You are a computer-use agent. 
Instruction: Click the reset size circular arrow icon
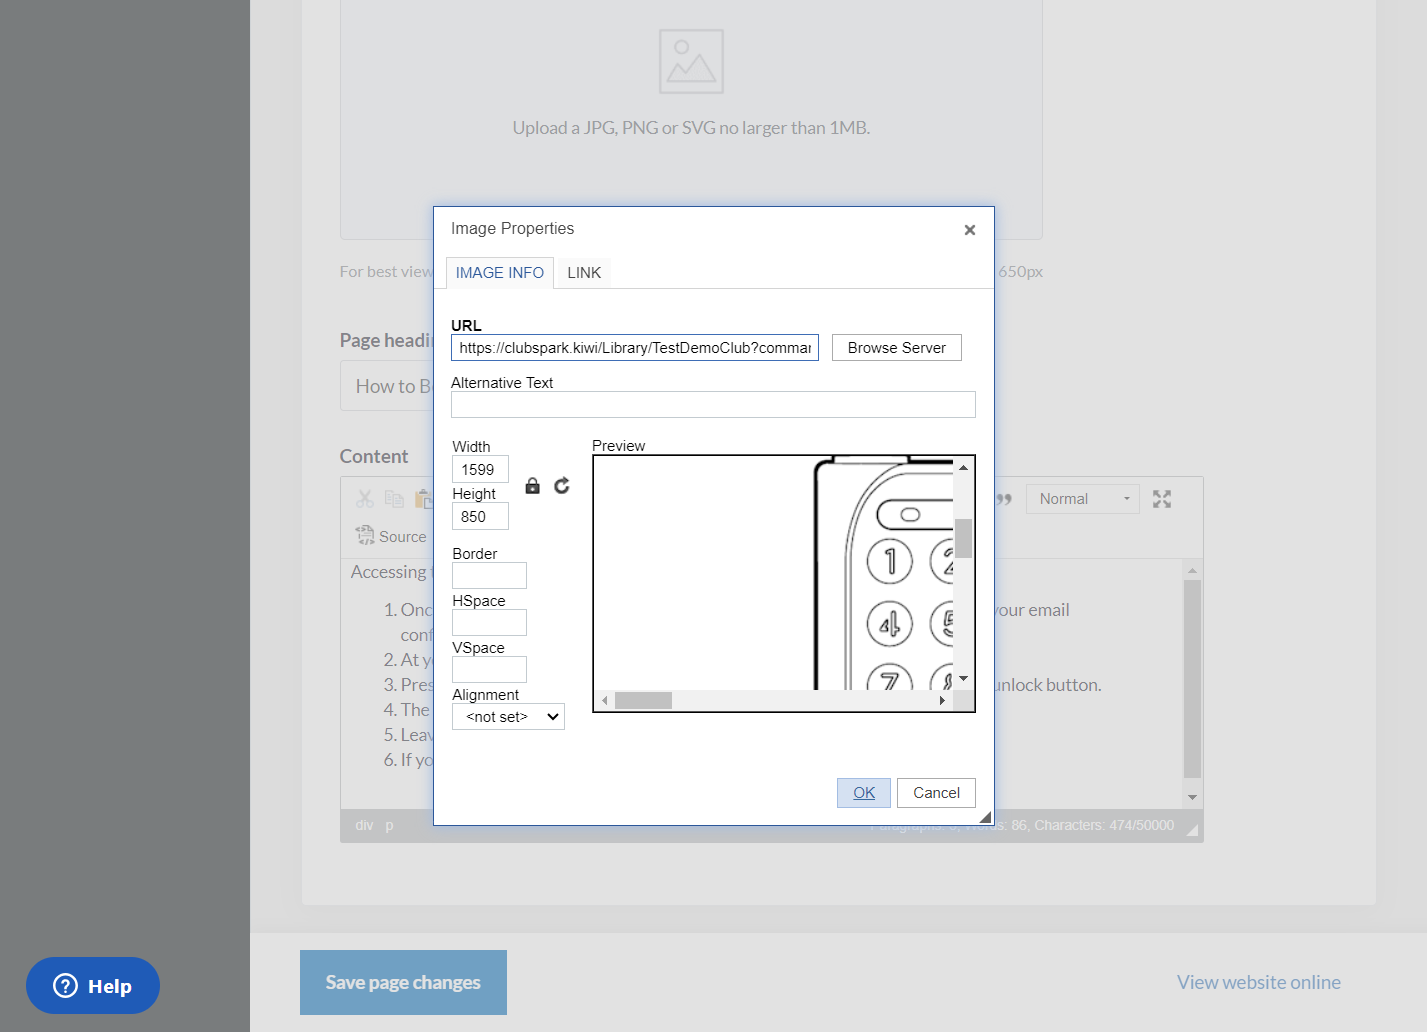point(562,485)
